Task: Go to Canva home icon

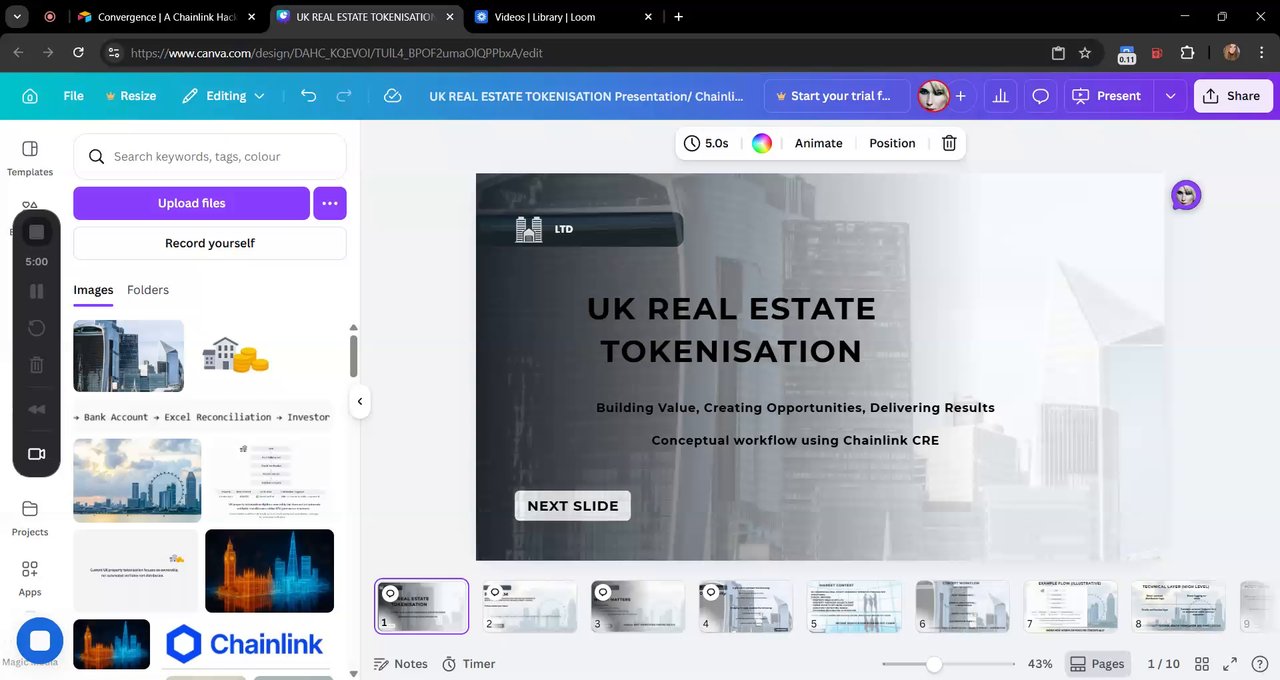Action: [30, 96]
